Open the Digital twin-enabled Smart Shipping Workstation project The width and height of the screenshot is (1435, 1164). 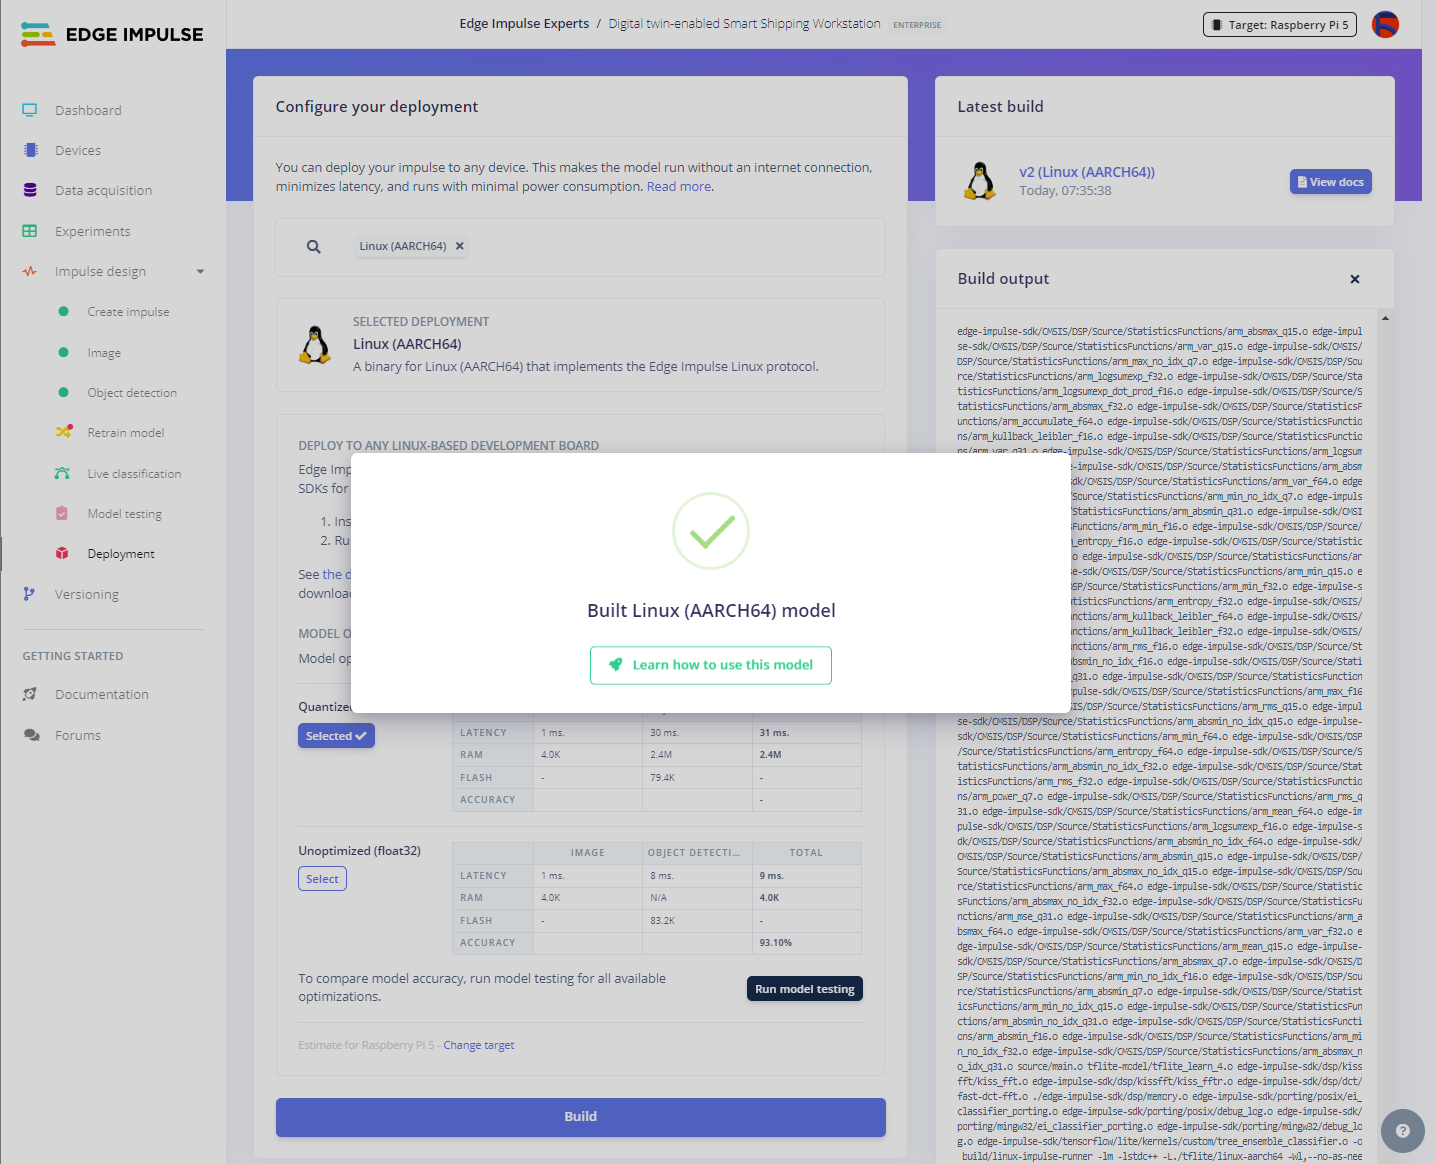745,24
